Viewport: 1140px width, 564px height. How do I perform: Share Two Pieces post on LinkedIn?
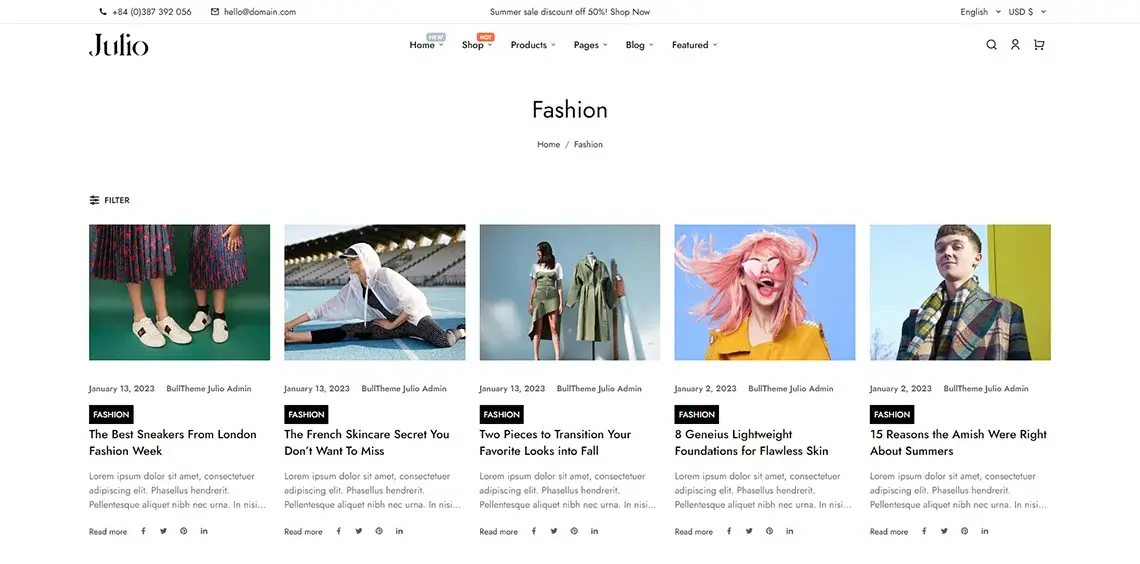[595, 531]
